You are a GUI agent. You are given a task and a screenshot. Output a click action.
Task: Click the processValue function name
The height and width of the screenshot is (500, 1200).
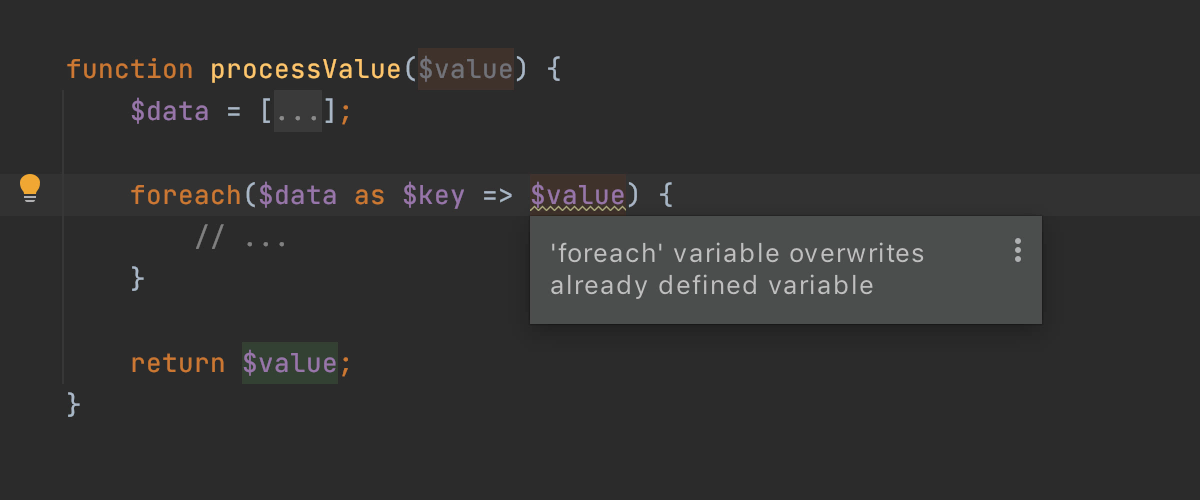306,69
